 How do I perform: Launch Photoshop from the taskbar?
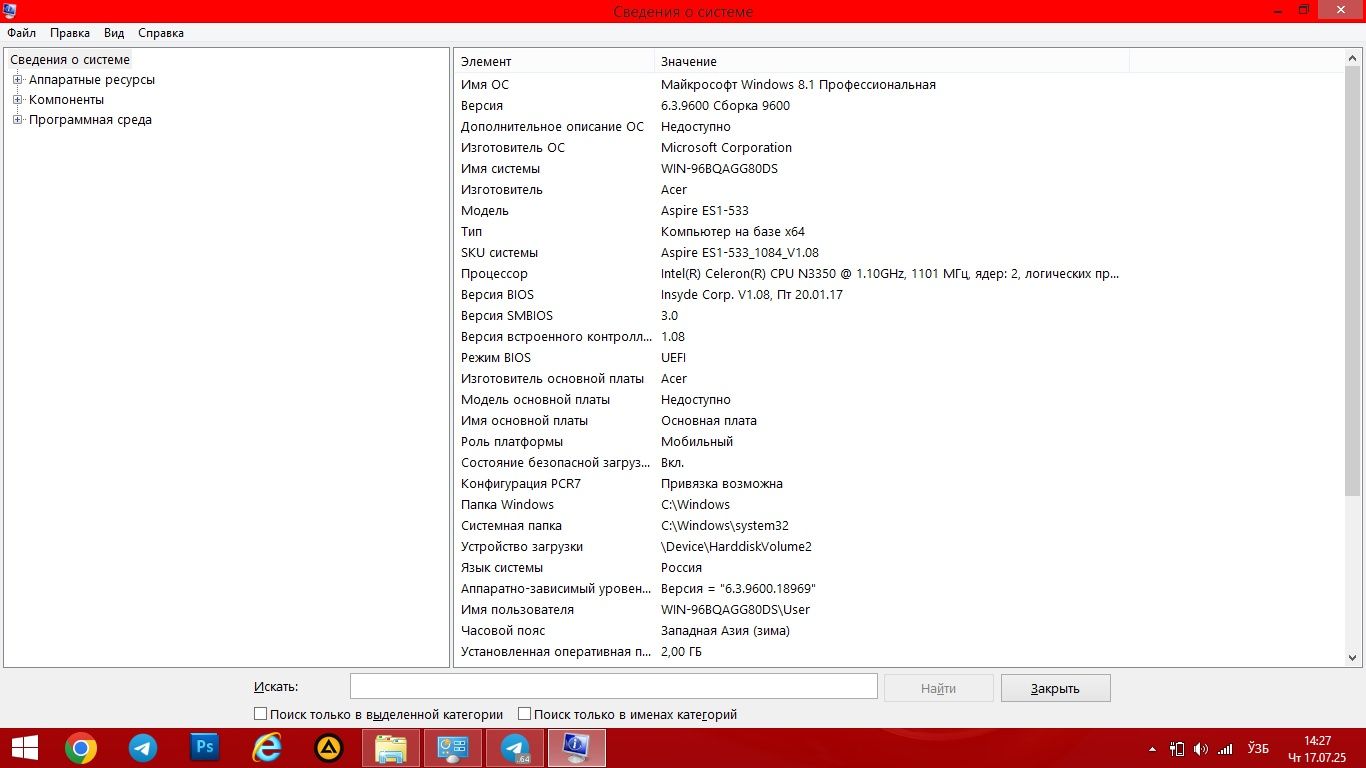point(205,747)
